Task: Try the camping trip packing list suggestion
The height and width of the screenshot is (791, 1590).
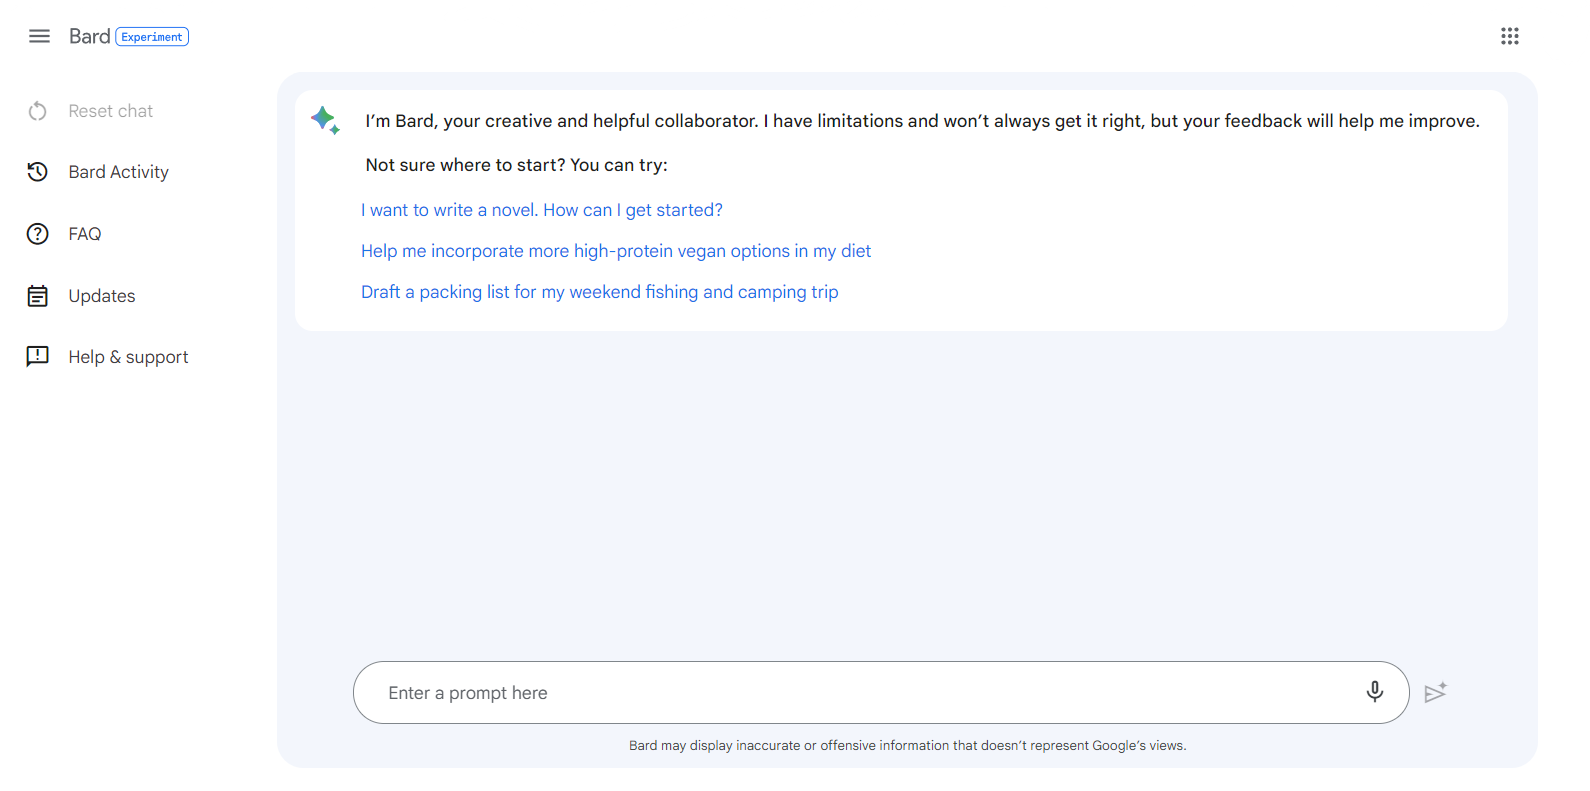Action: (x=600, y=292)
